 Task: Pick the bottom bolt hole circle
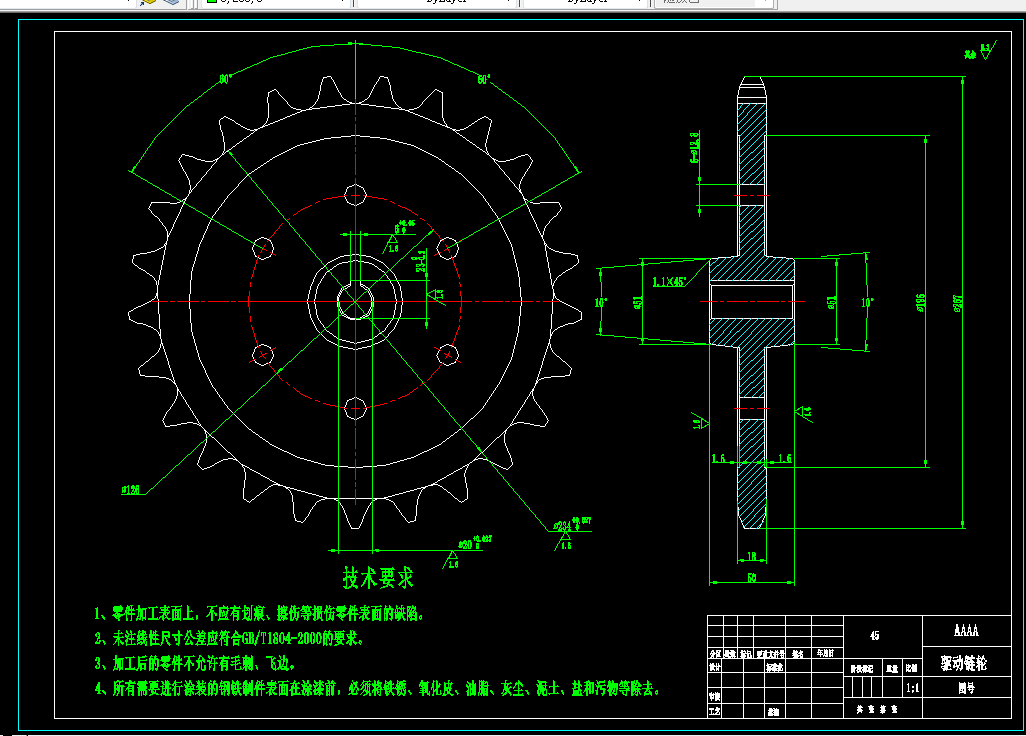point(355,409)
